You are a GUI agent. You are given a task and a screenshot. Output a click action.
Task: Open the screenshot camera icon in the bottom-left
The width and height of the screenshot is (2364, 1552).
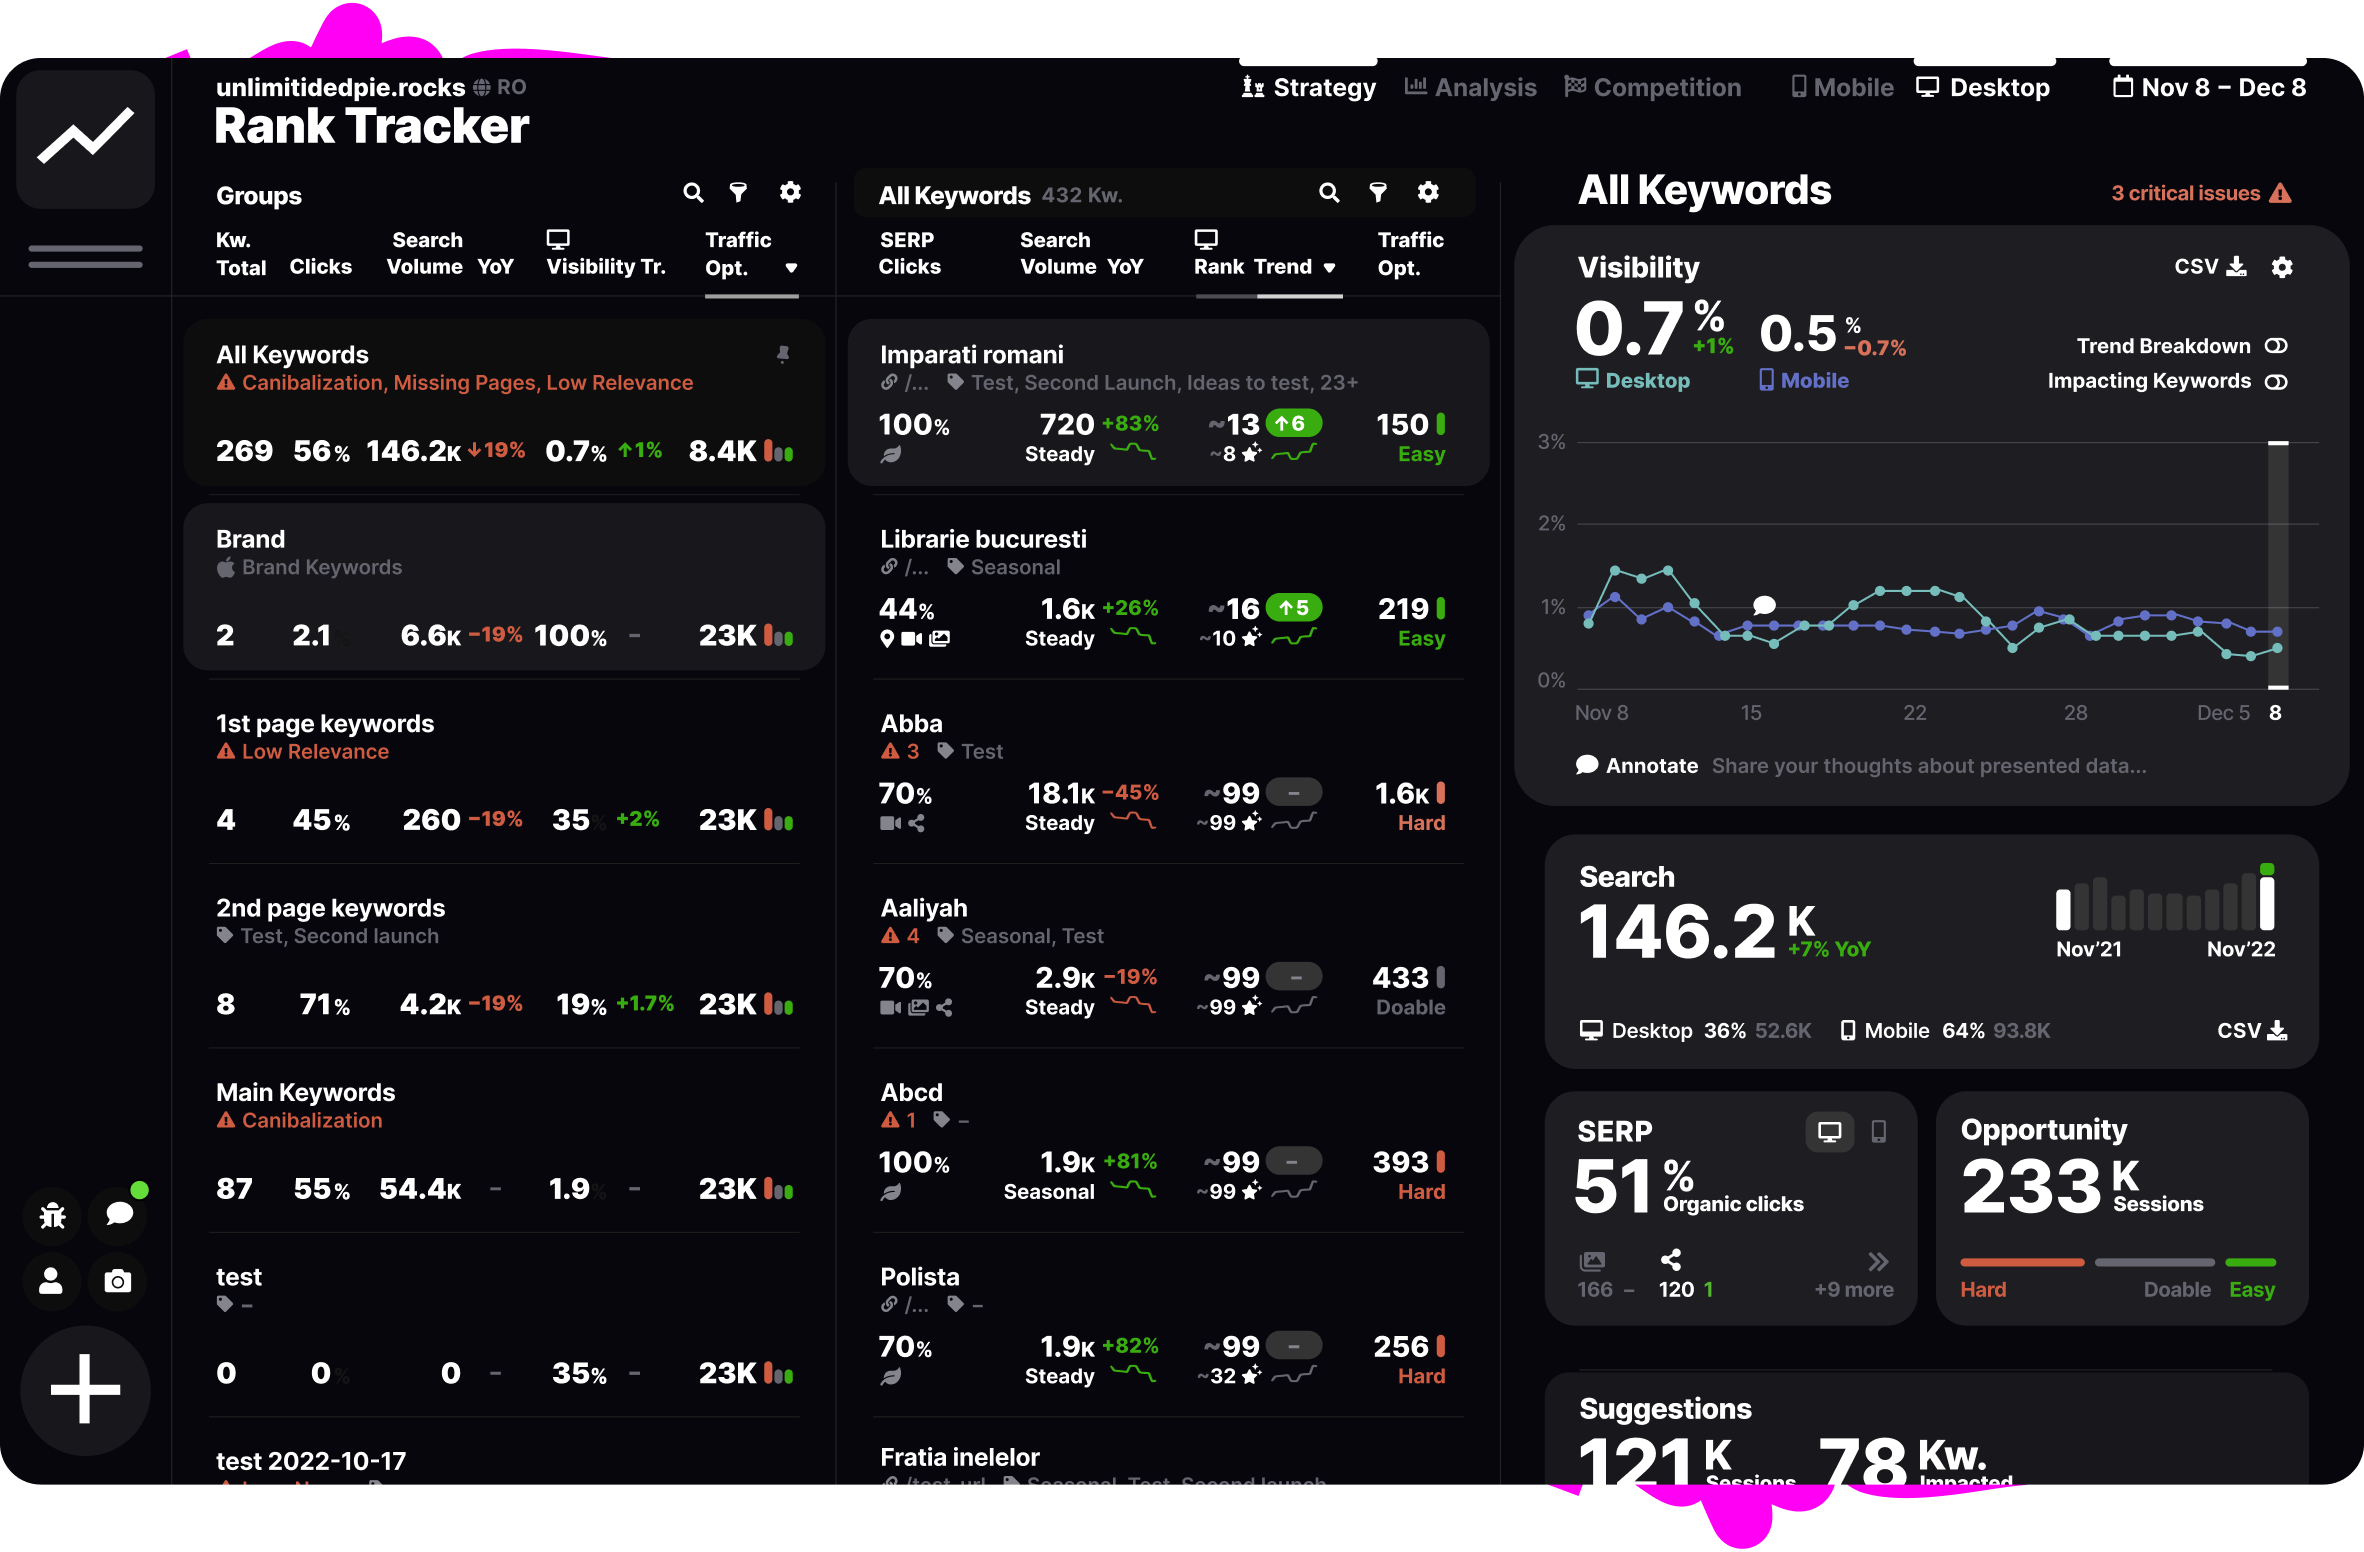point(118,1281)
